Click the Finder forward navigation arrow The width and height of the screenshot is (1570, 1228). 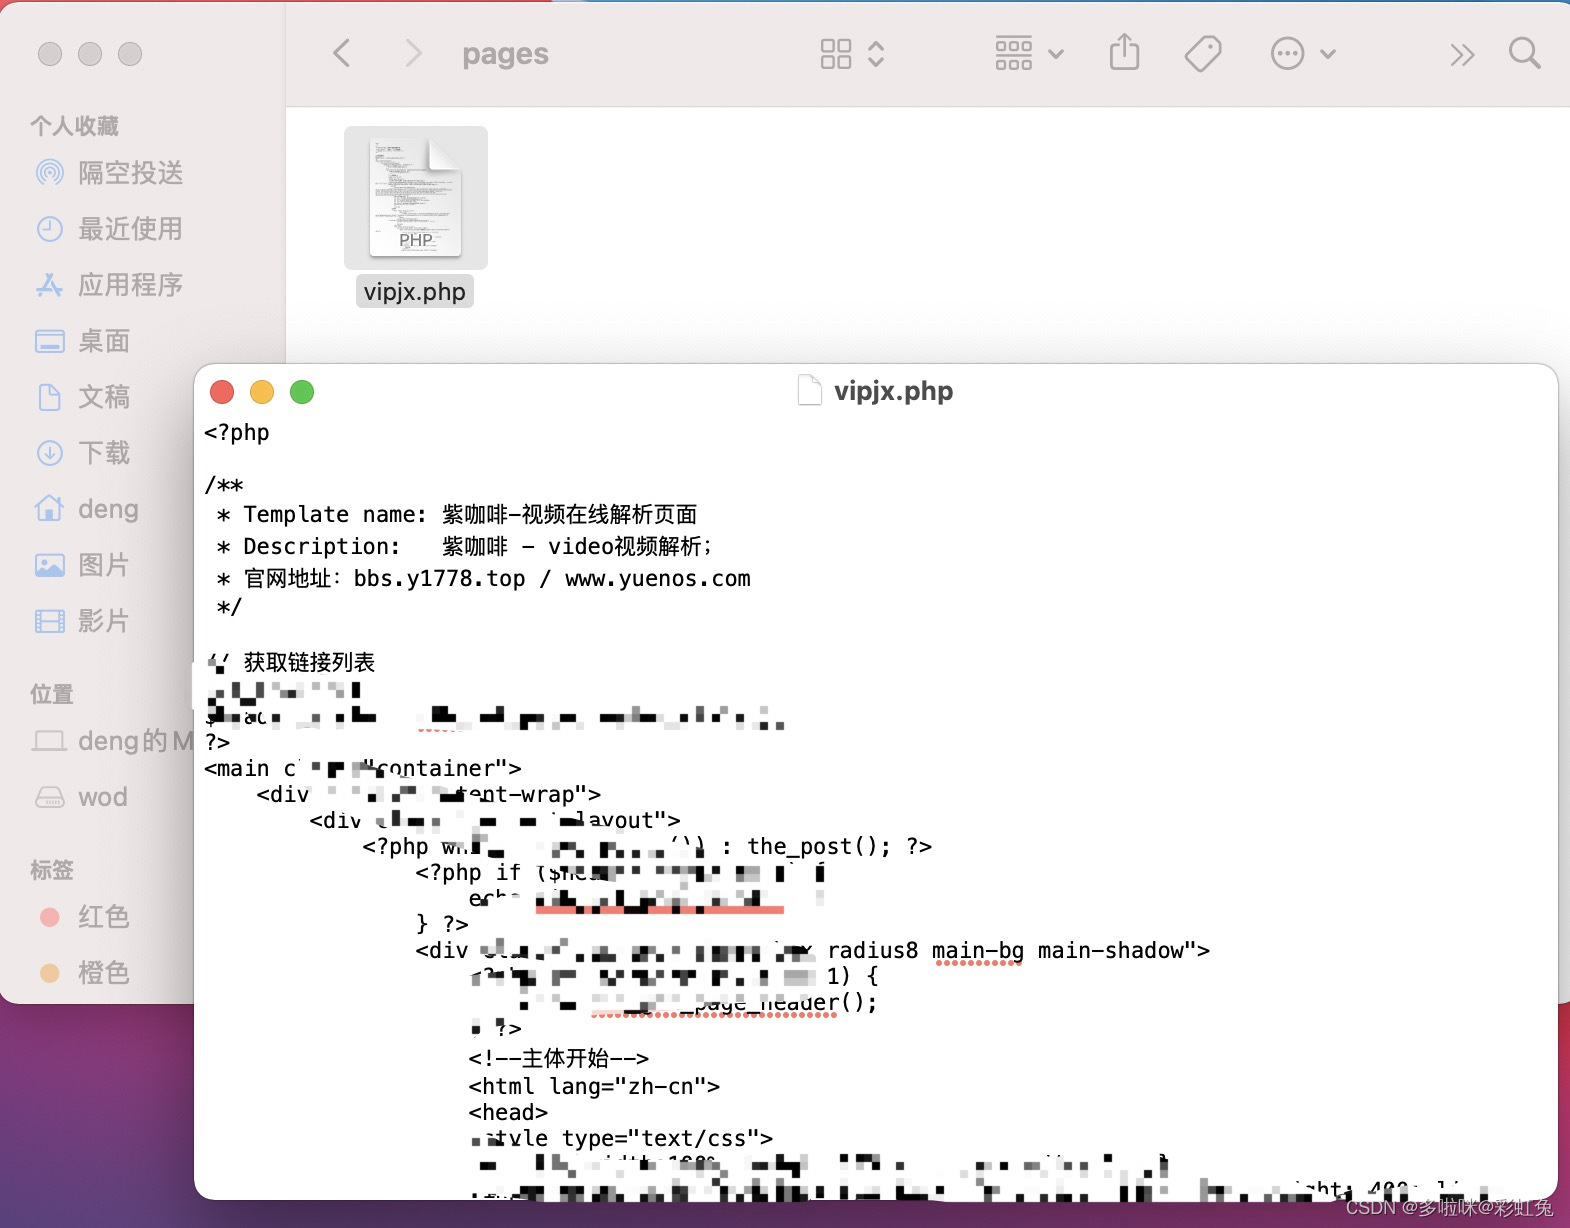point(412,53)
